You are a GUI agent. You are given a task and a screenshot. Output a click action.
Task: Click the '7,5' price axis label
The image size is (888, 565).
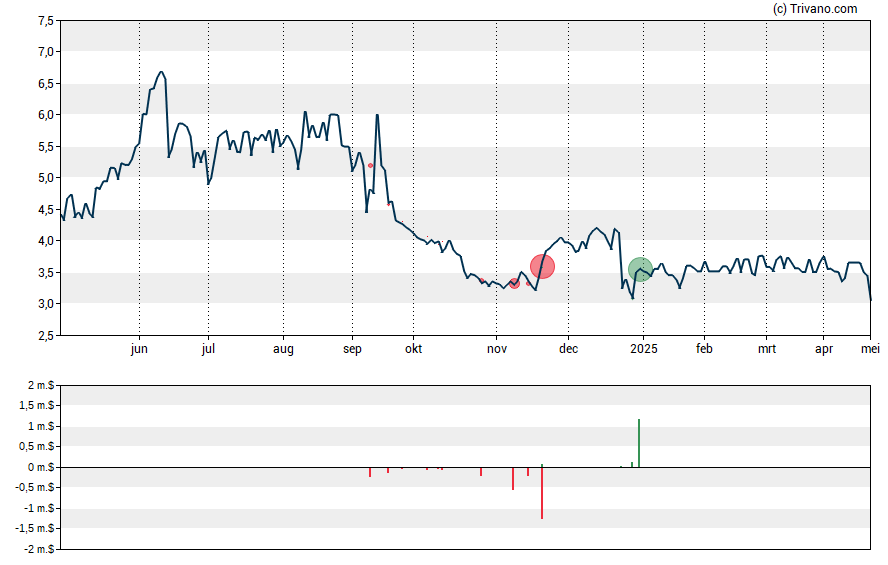46,21
